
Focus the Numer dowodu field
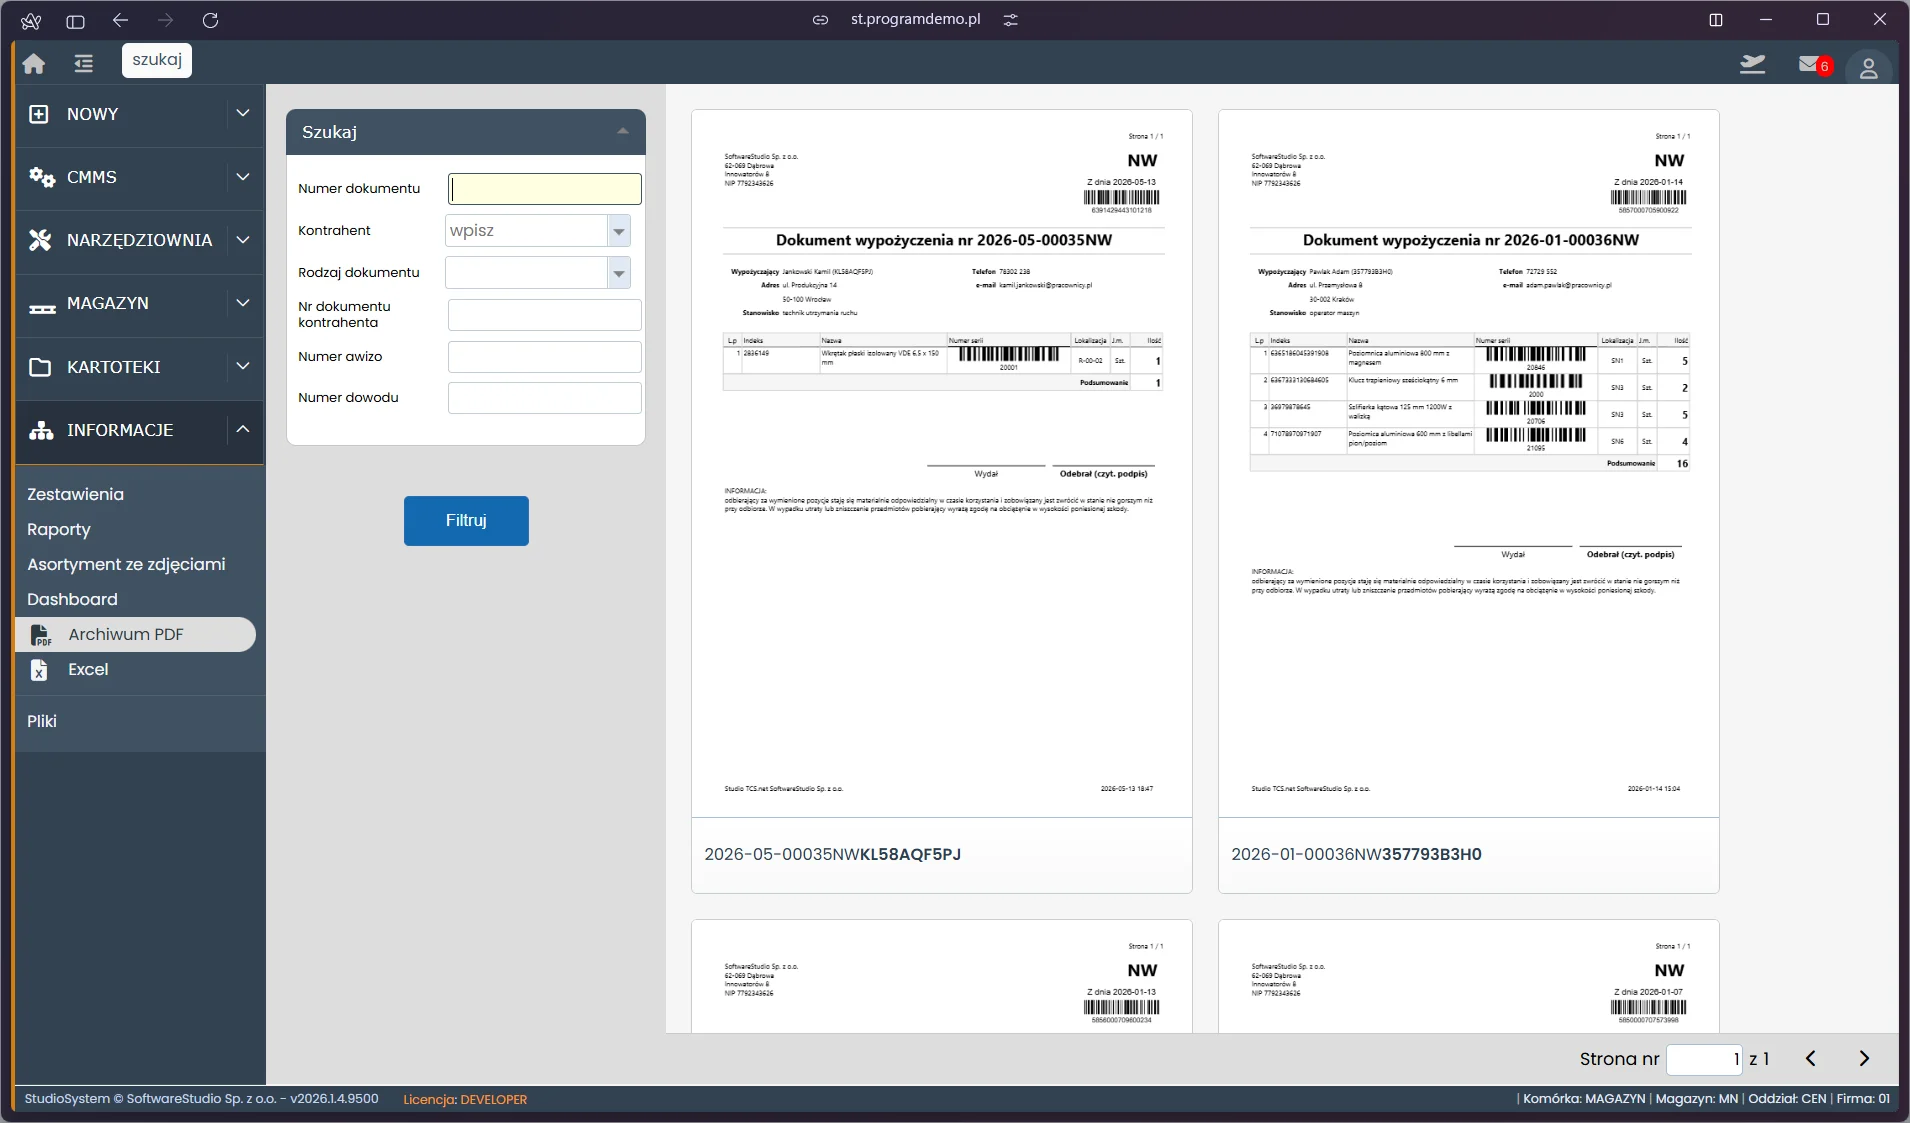pyautogui.click(x=545, y=398)
